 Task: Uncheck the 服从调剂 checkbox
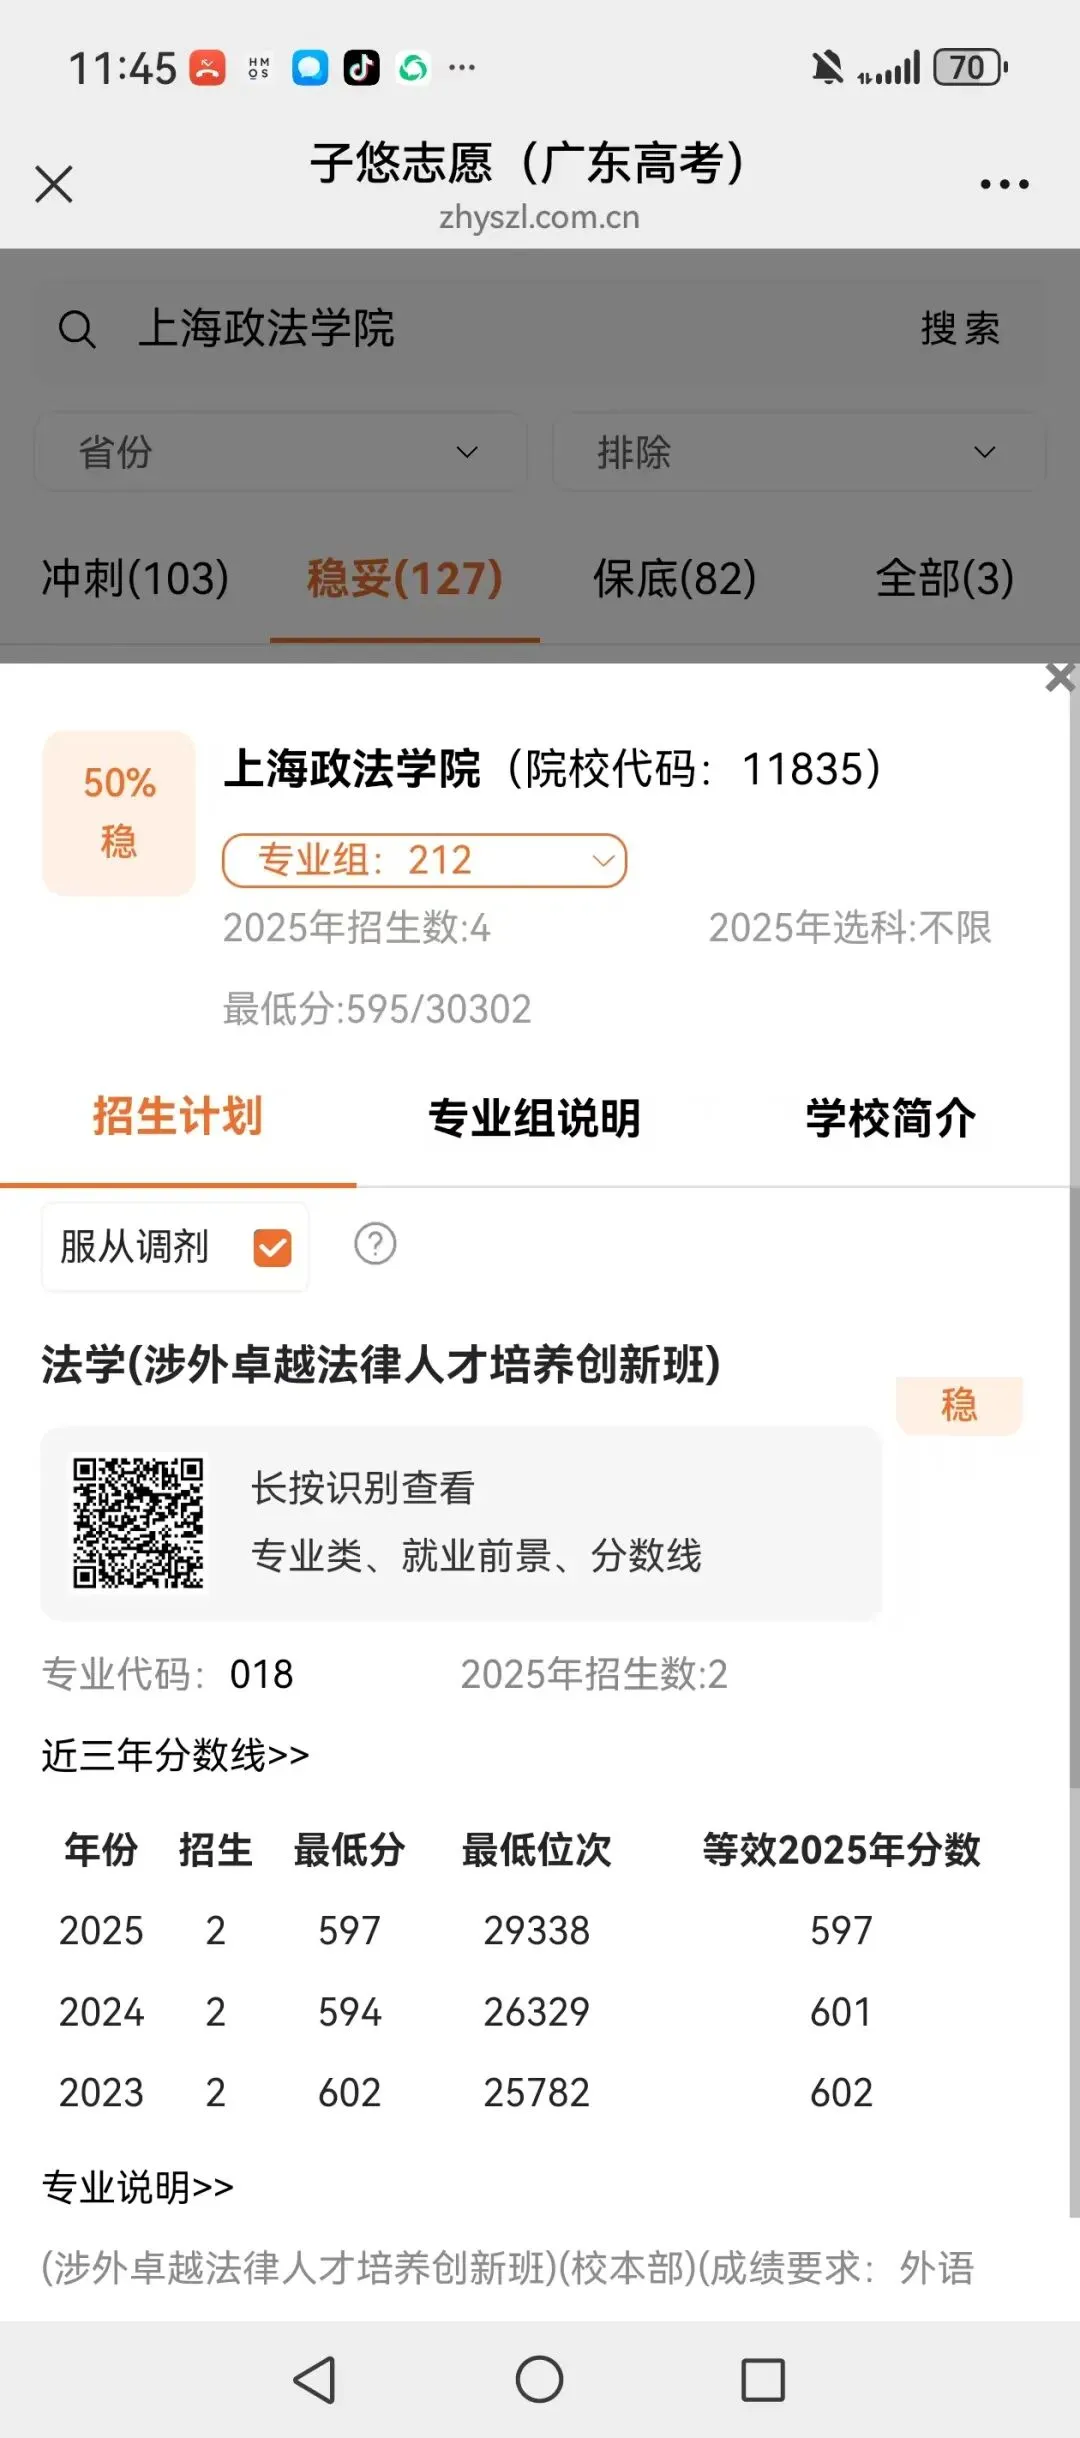tap(272, 1247)
